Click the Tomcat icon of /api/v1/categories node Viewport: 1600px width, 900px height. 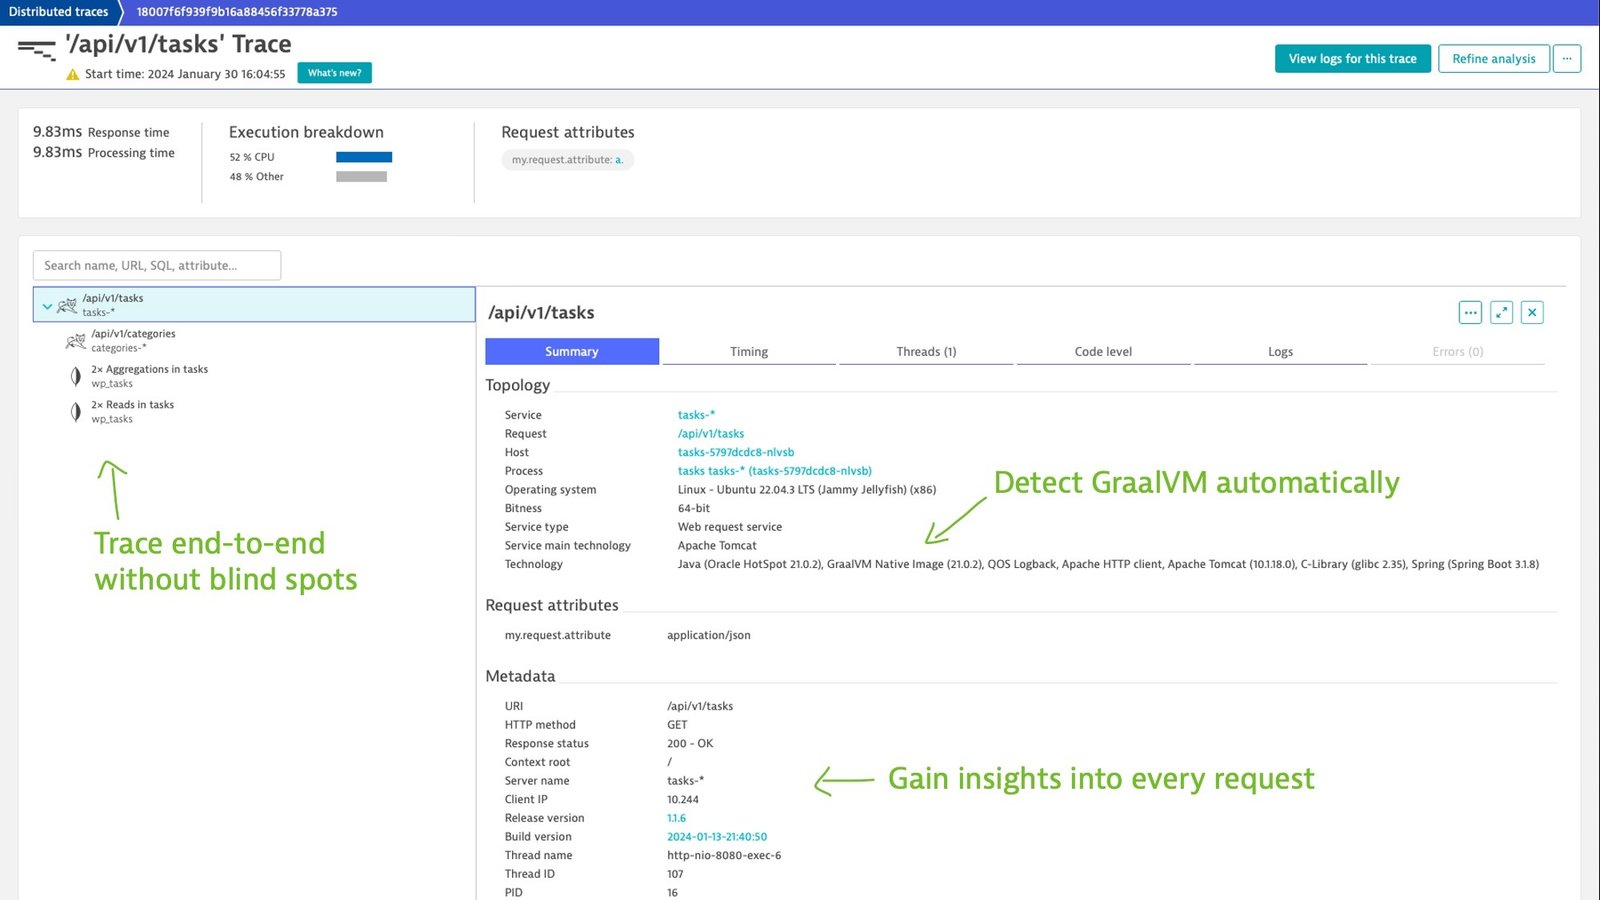(x=75, y=341)
